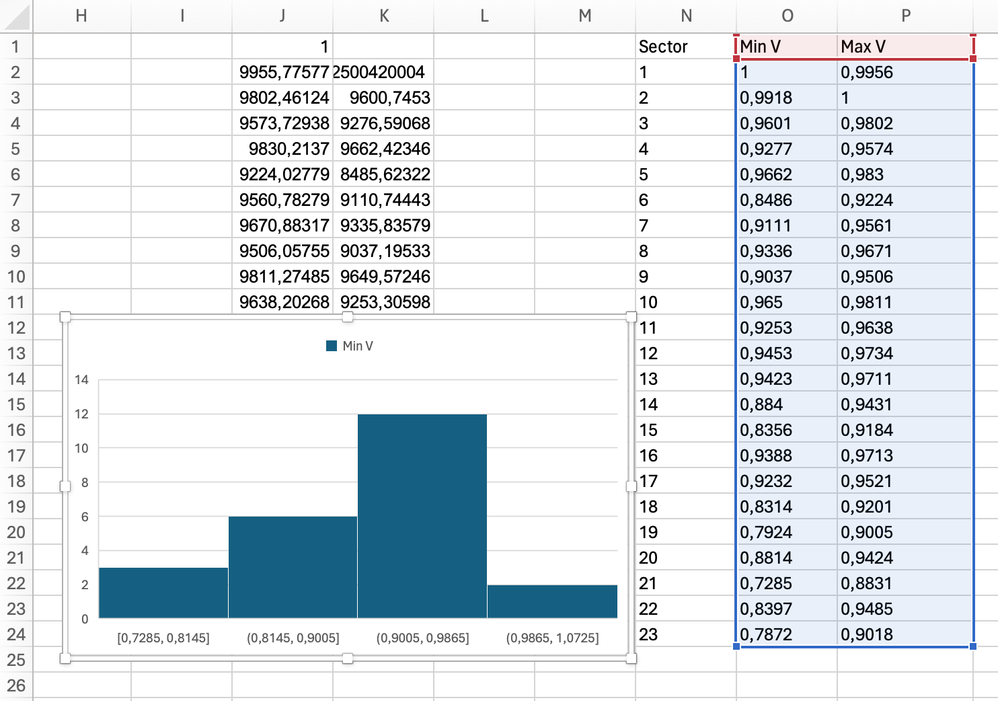Select Min V cell 0,7924
This screenshot has height=701, width=998.
click(787, 532)
